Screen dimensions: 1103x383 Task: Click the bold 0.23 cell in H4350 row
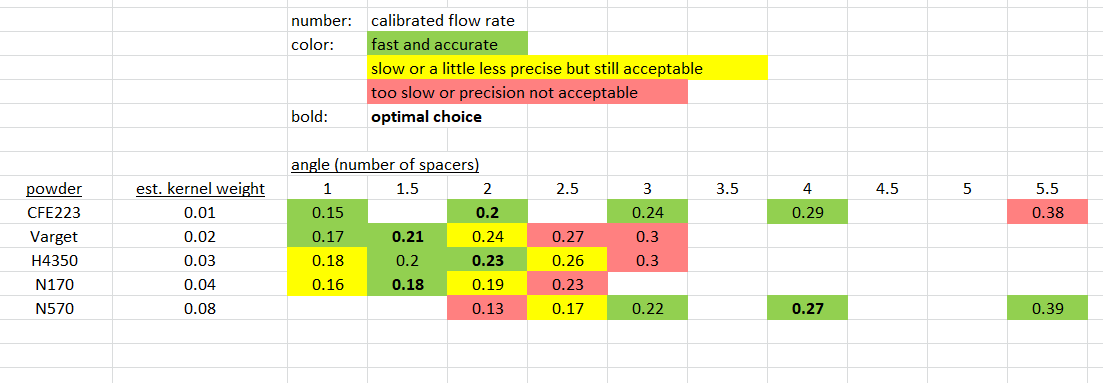point(487,260)
